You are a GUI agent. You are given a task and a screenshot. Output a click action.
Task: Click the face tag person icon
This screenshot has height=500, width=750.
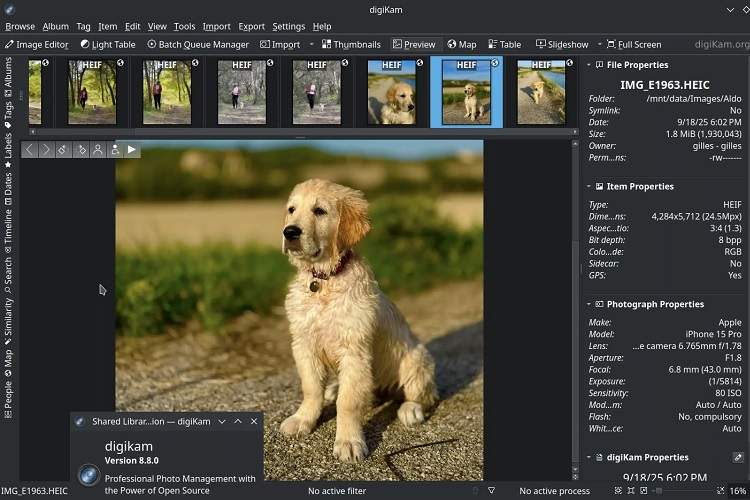[x=98, y=150]
